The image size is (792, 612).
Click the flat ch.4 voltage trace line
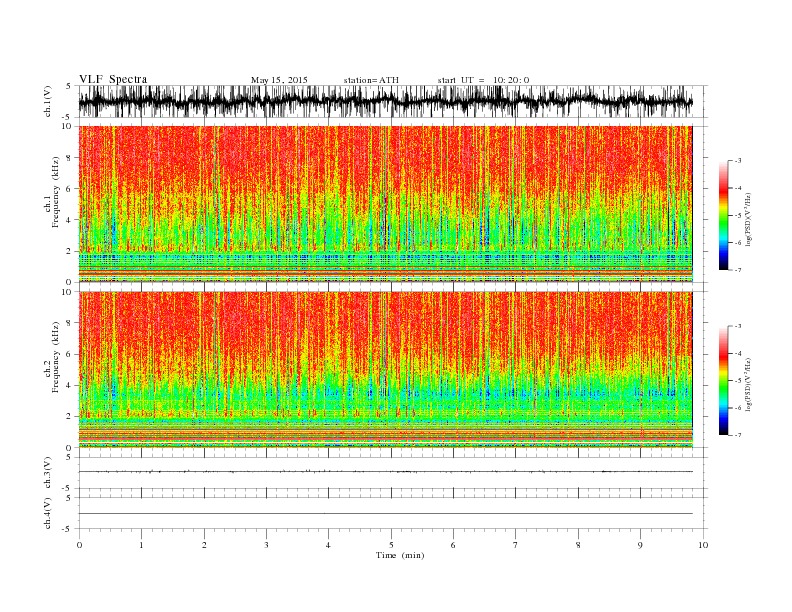385,514
